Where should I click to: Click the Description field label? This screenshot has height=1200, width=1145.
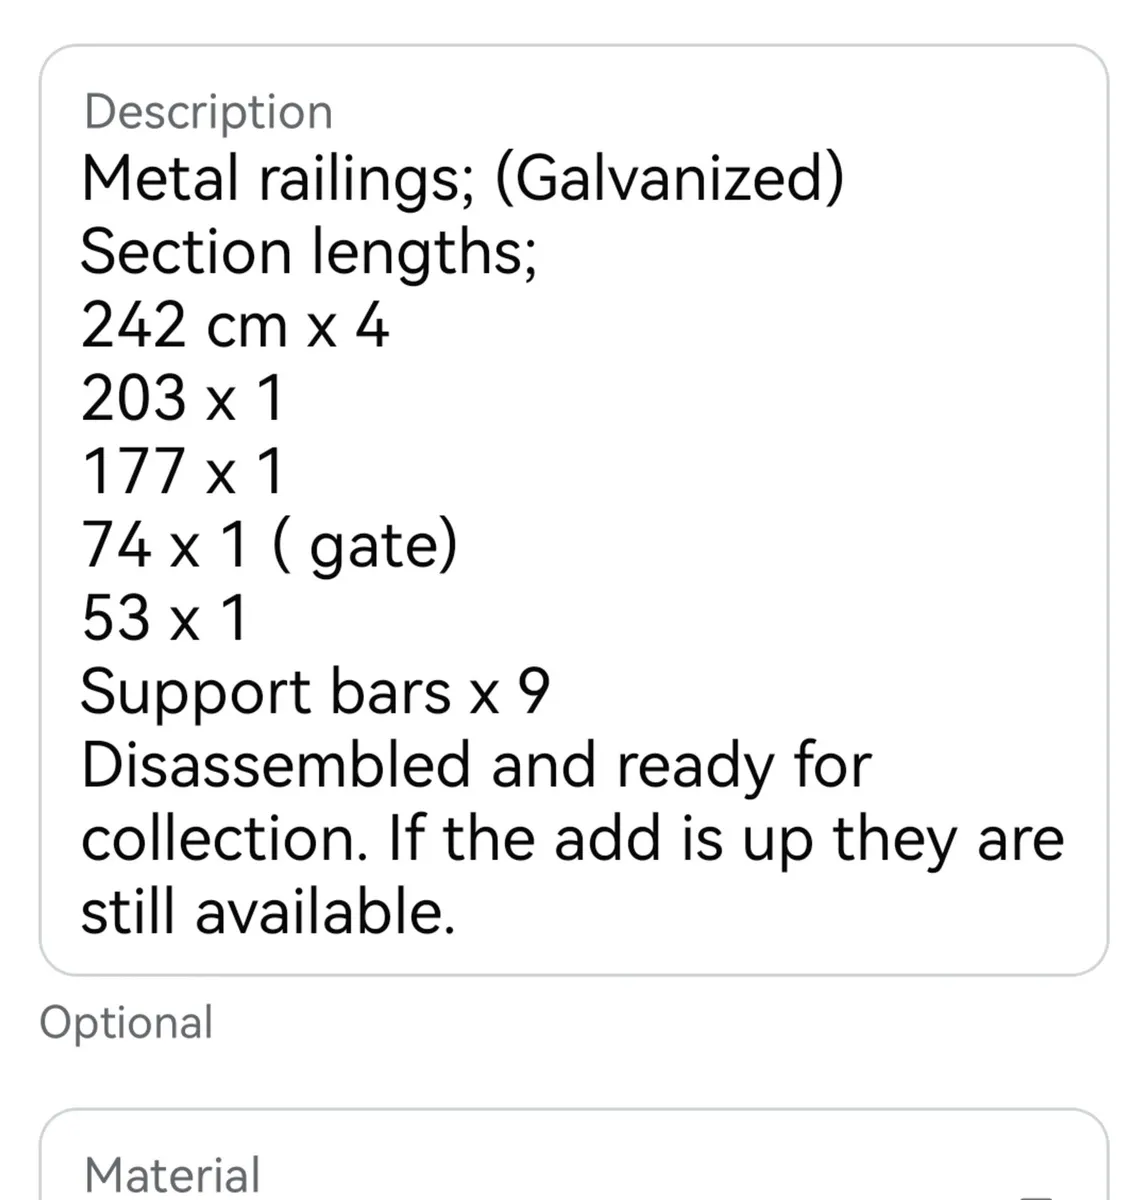click(x=208, y=111)
